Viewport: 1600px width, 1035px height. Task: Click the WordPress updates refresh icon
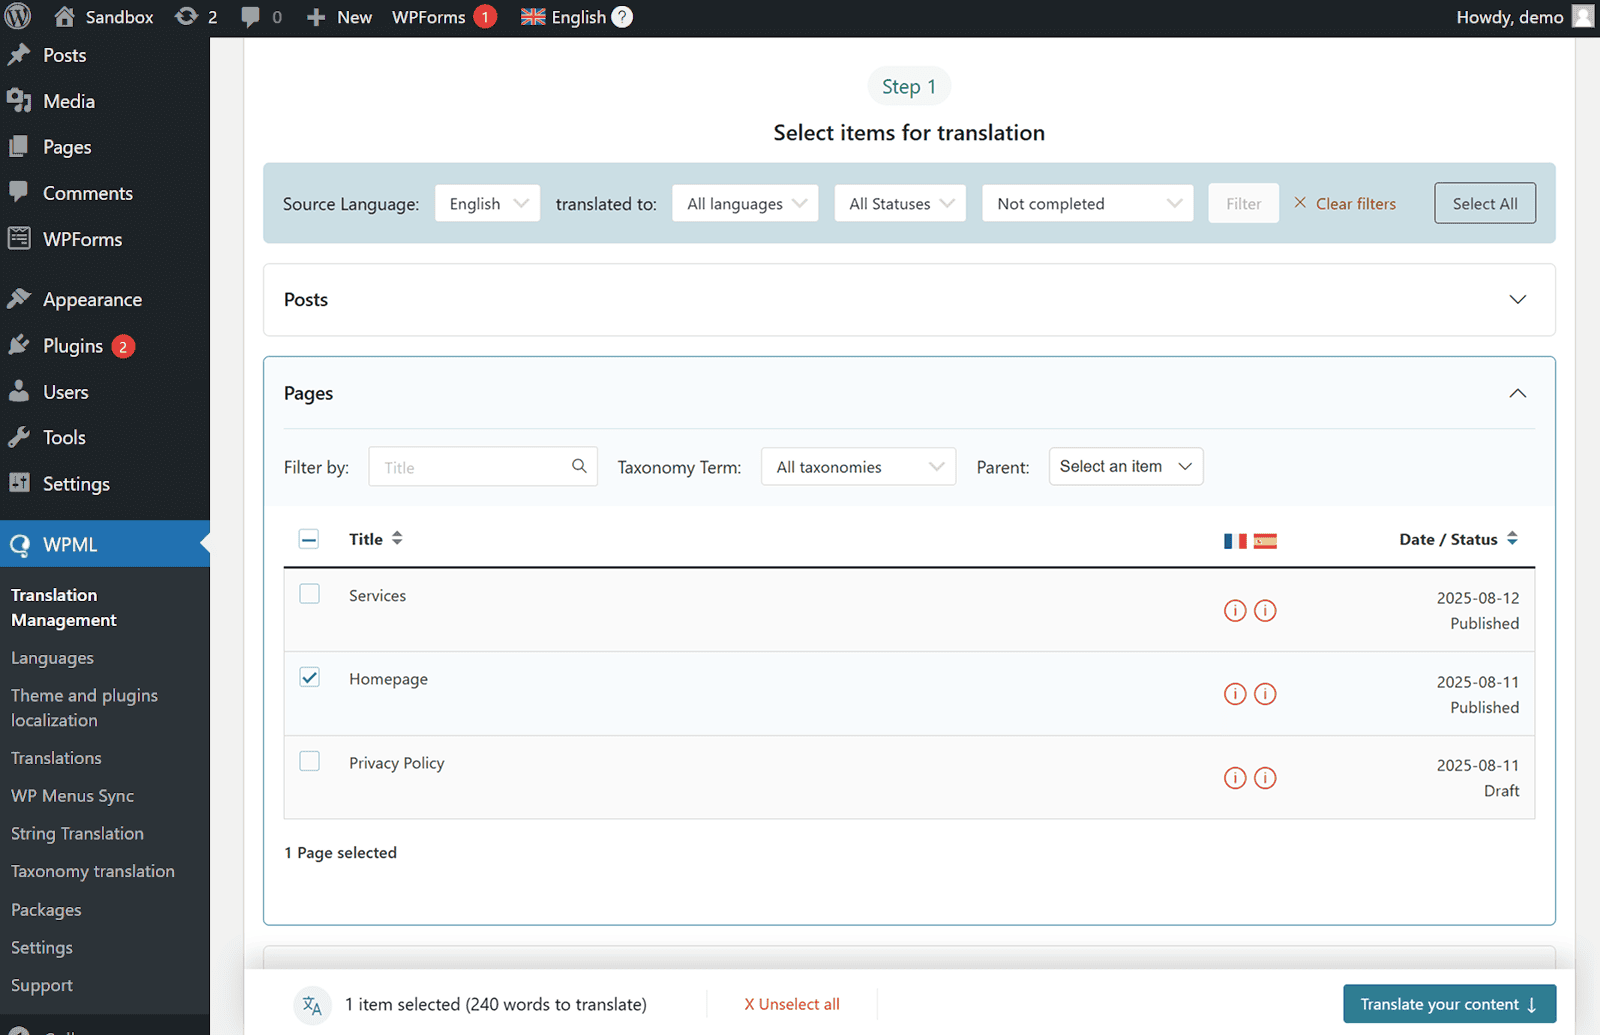(186, 16)
